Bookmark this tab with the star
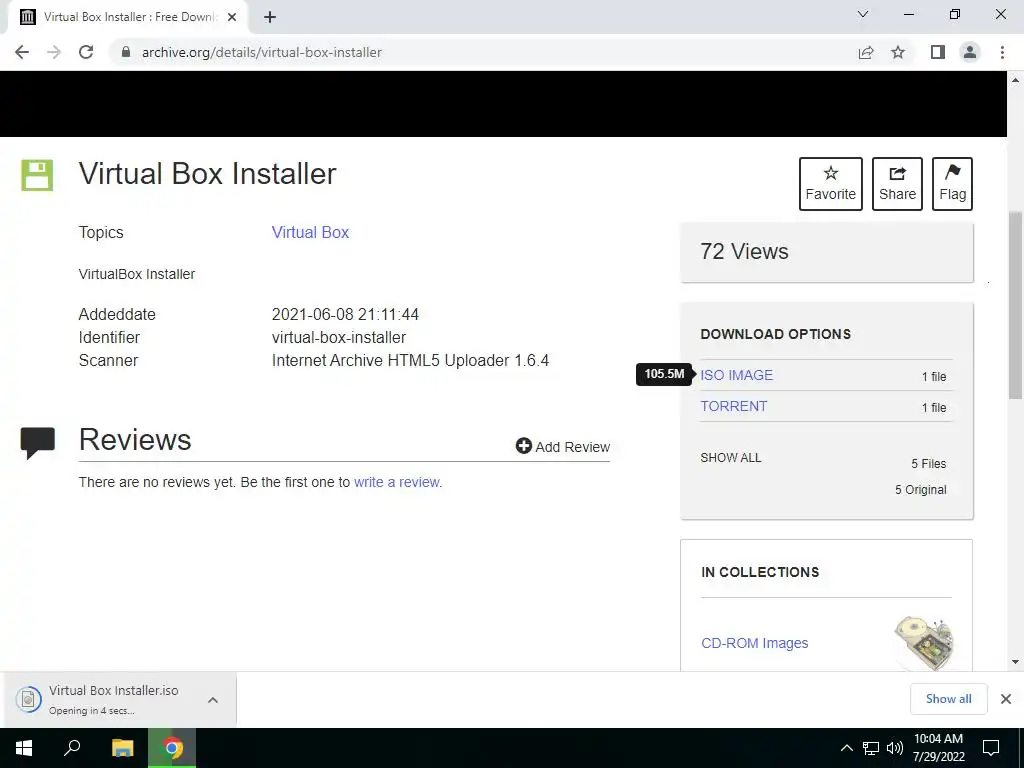 click(898, 52)
